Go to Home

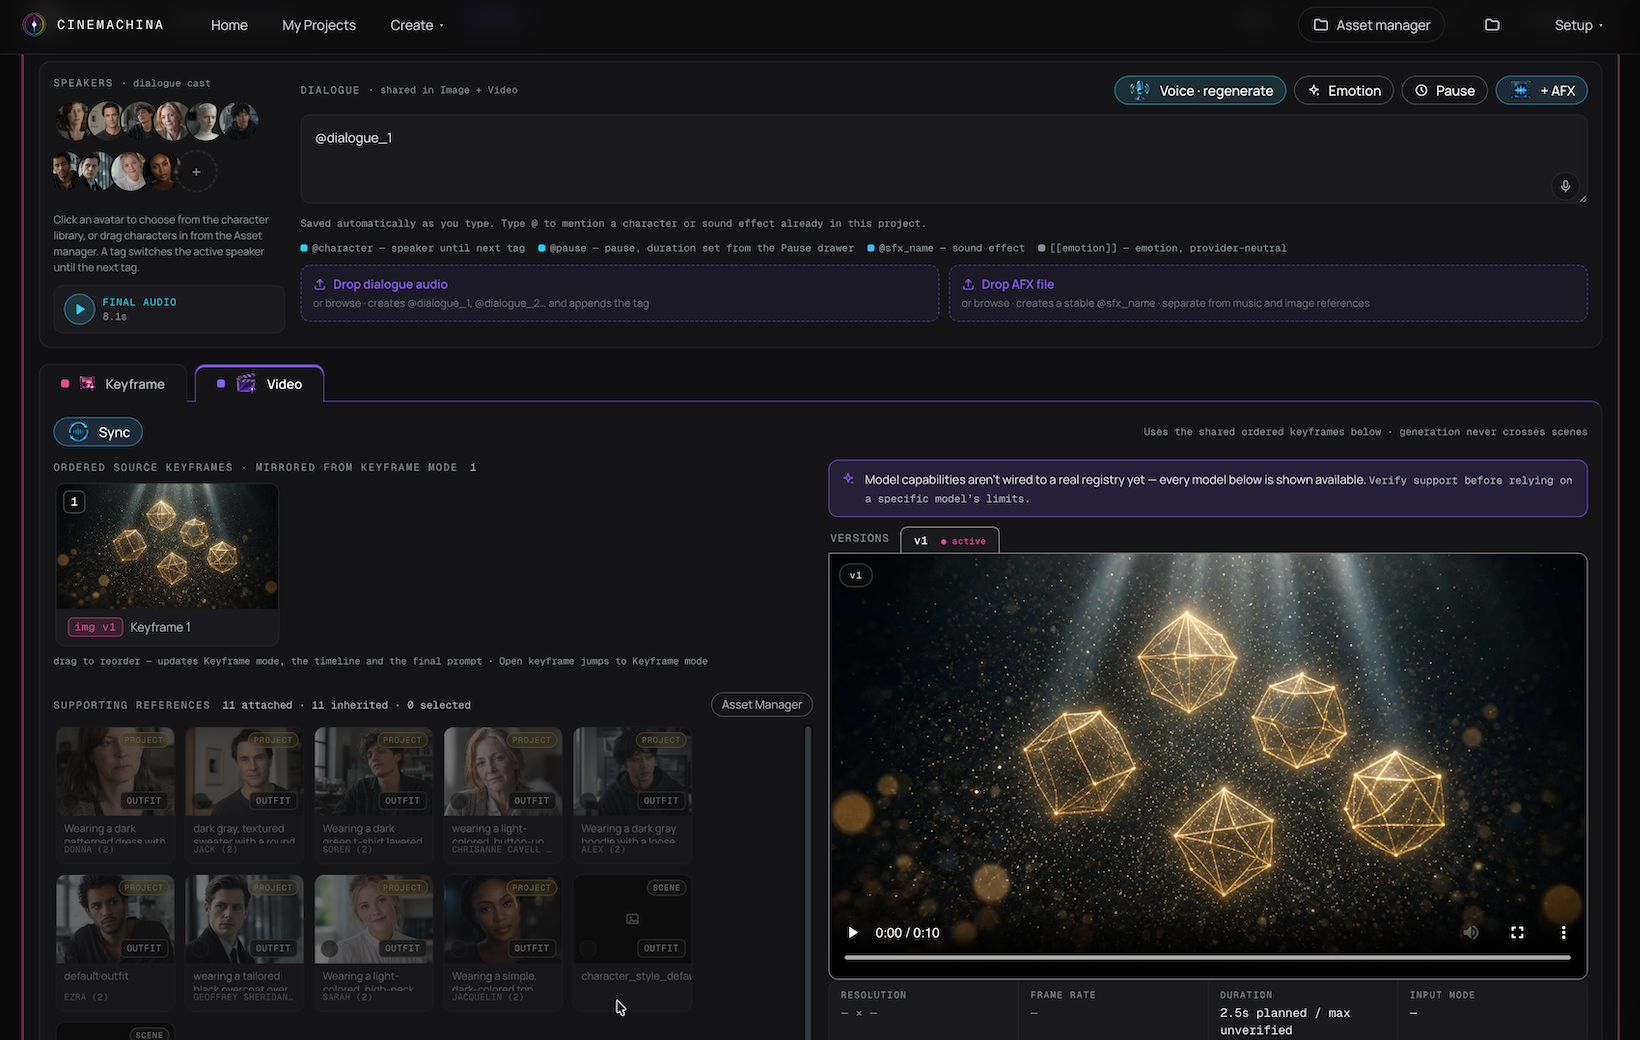click(229, 25)
